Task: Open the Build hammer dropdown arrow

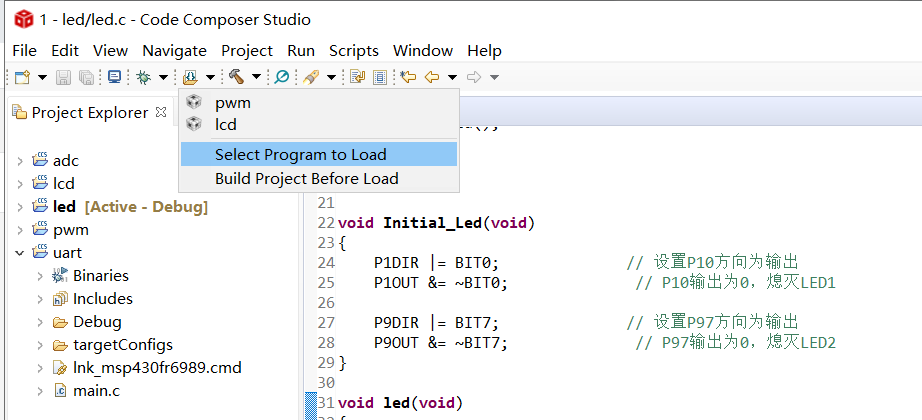Action: pos(256,77)
